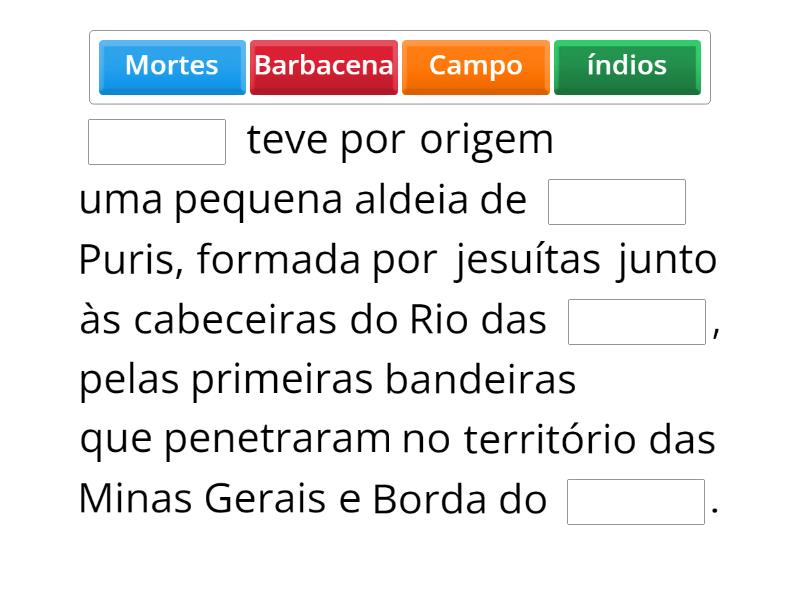Screen dimensions: 800x600
Task: Select the blank after 'aldeia de'
Action: [617, 202]
